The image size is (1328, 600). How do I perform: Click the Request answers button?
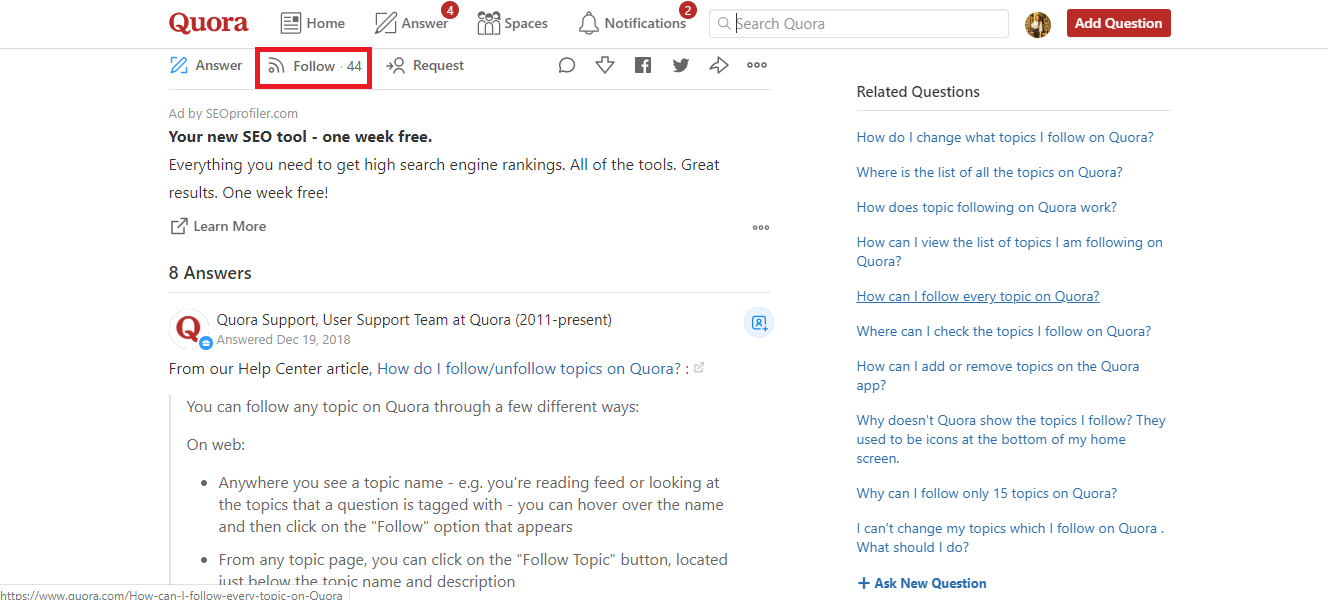(425, 65)
